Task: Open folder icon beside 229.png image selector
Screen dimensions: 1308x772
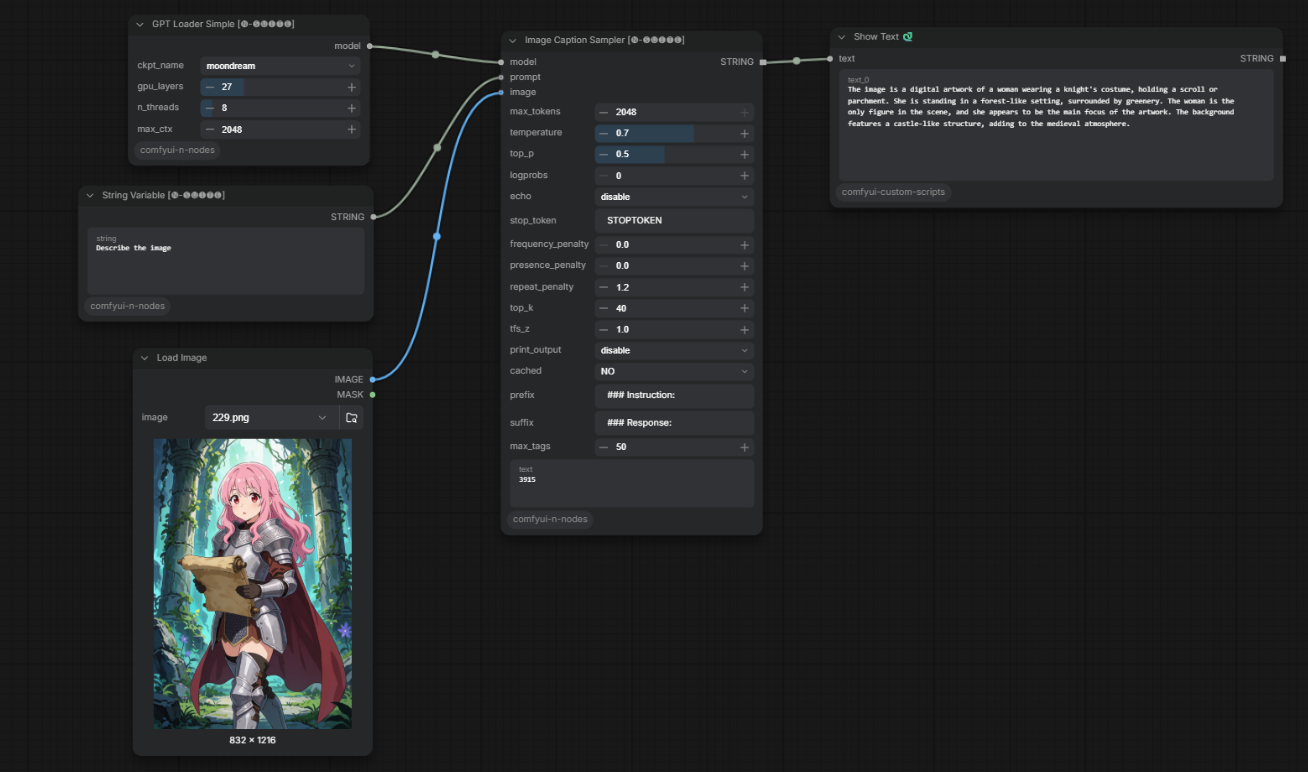Action: [x=351, y=417]
